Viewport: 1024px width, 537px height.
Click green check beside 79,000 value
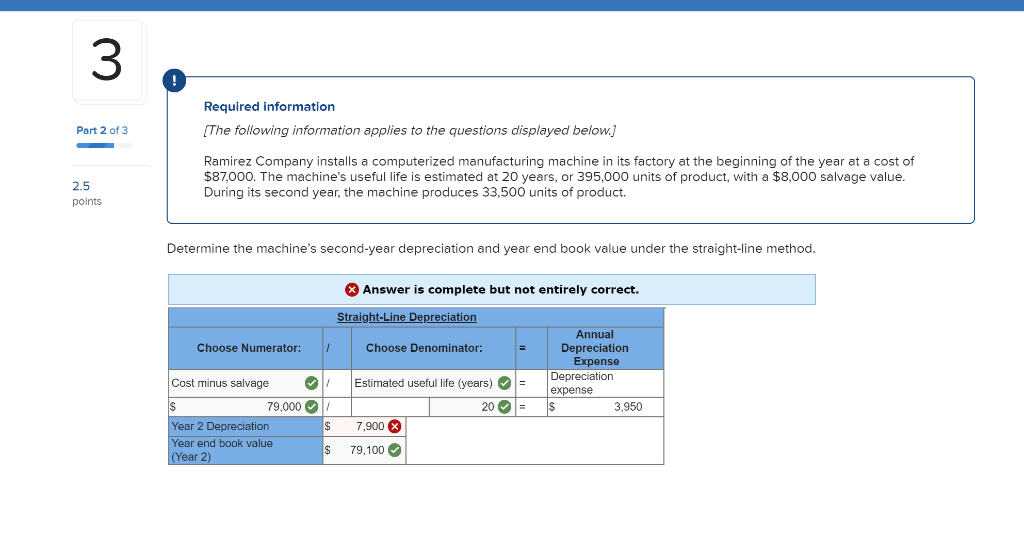[312, 406]
